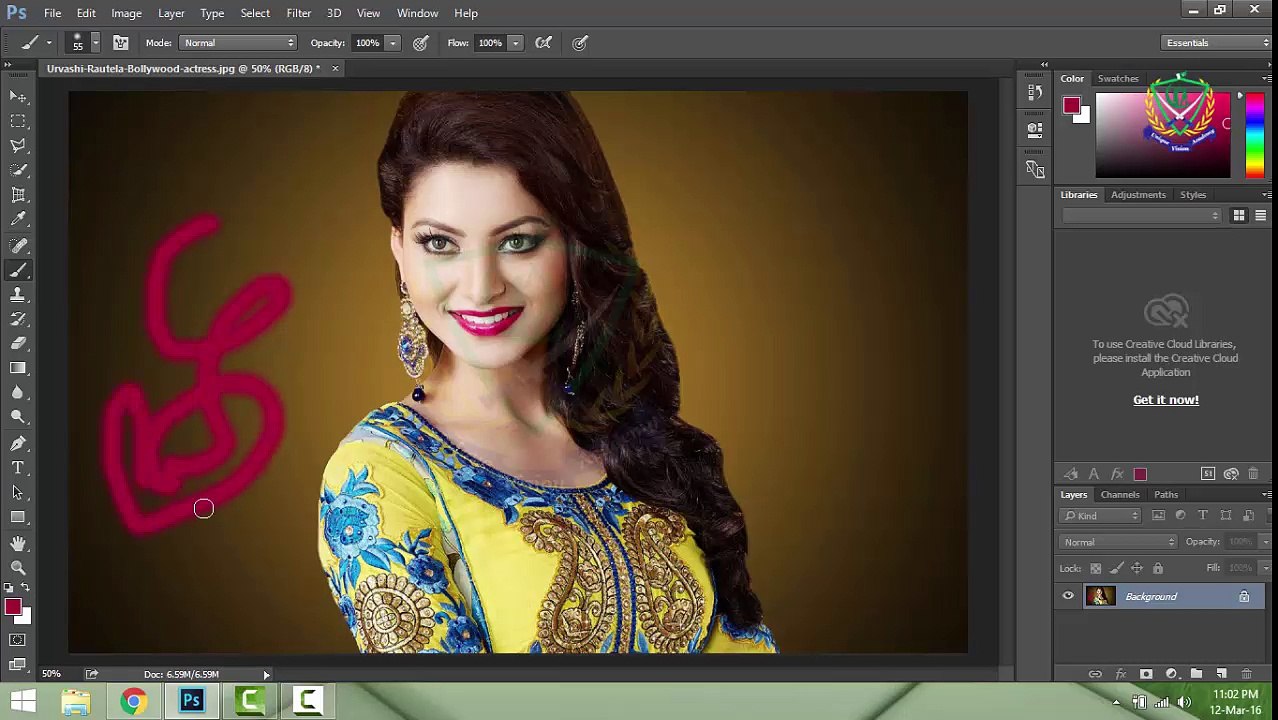The width and height of the screenshot is (1278, 720).
Task: Select the Eyedropper tool
Action: tap(18, 220)
